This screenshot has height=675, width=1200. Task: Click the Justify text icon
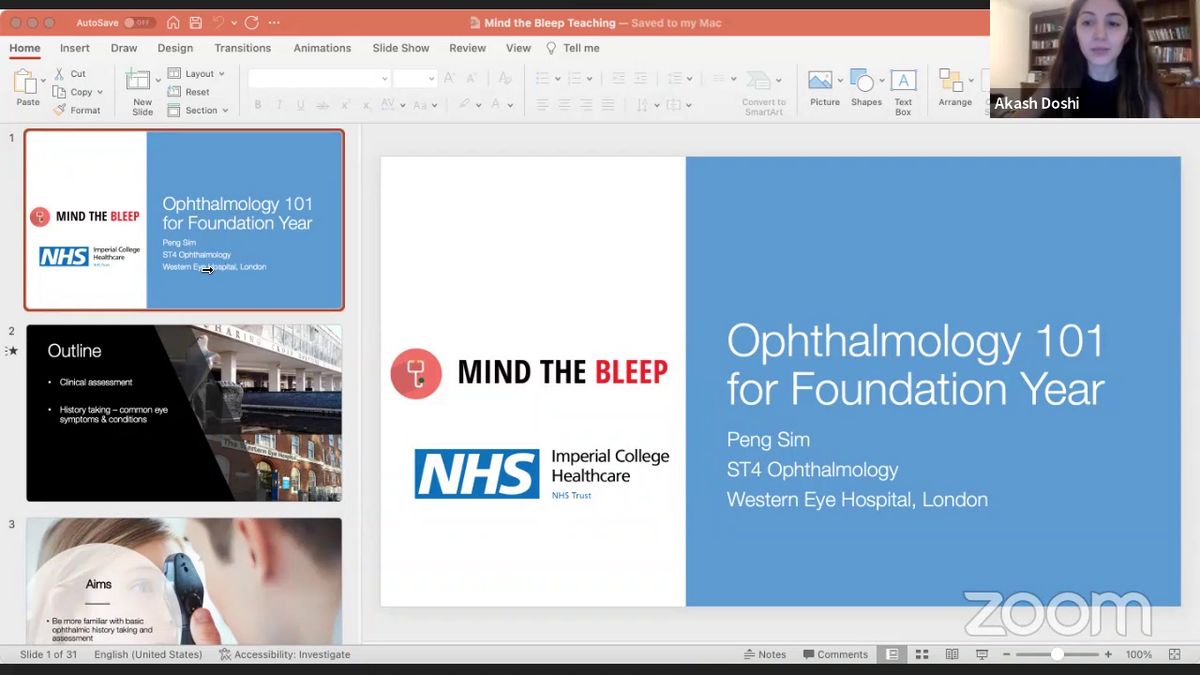tap(608, 105)
